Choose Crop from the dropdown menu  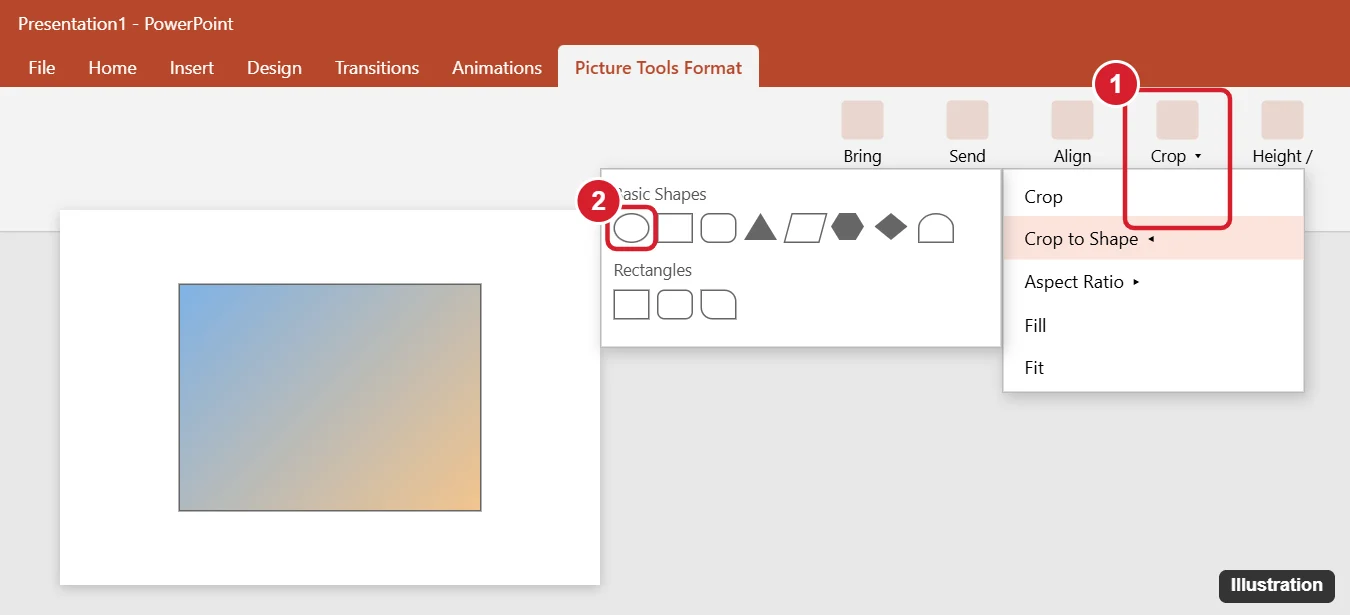[1153, 197]
